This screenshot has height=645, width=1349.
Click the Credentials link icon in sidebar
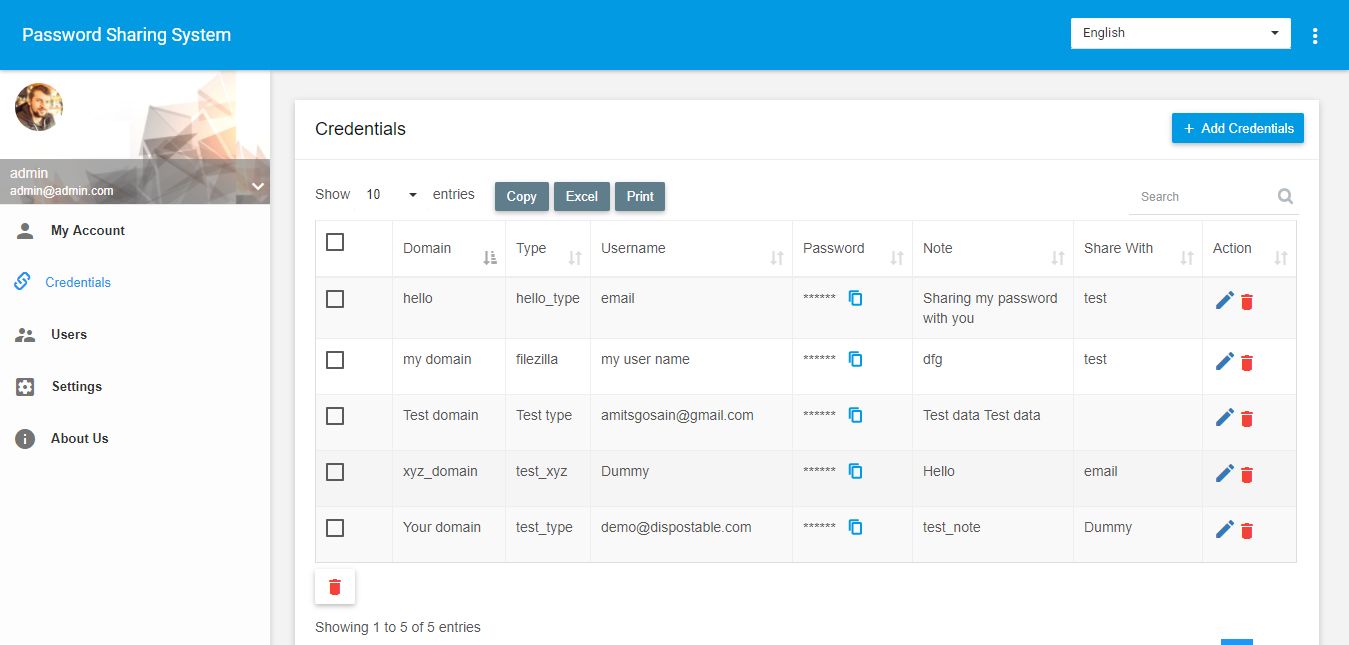pos(22,282)
